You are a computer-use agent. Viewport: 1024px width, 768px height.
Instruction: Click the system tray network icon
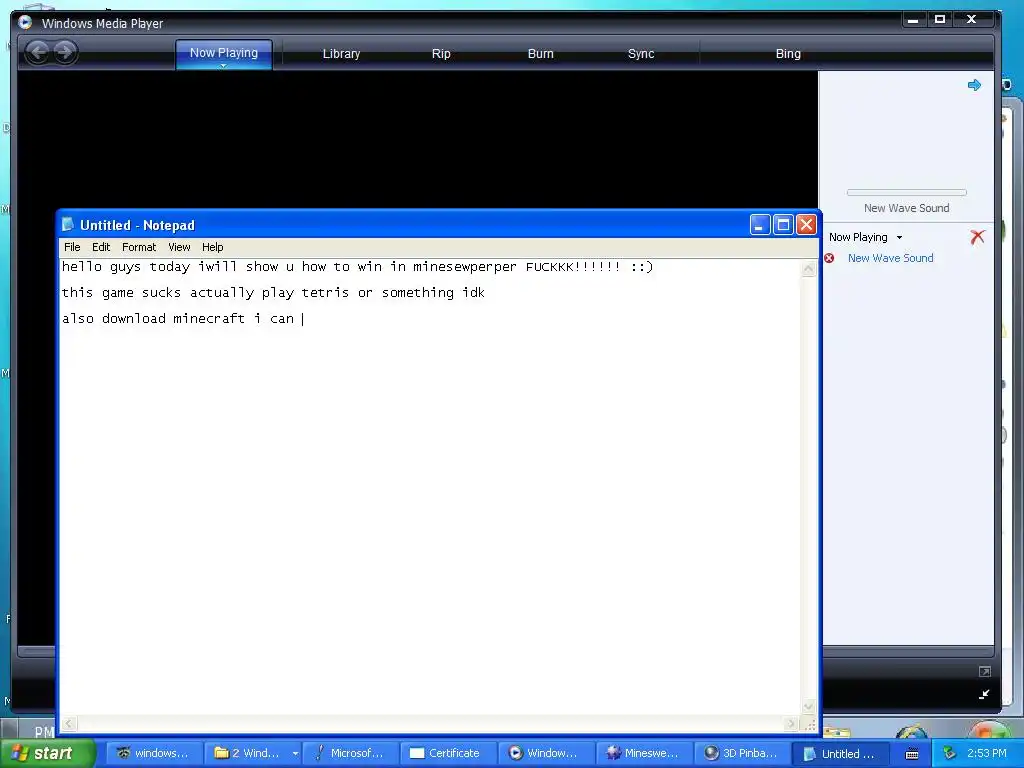point(950,753)
